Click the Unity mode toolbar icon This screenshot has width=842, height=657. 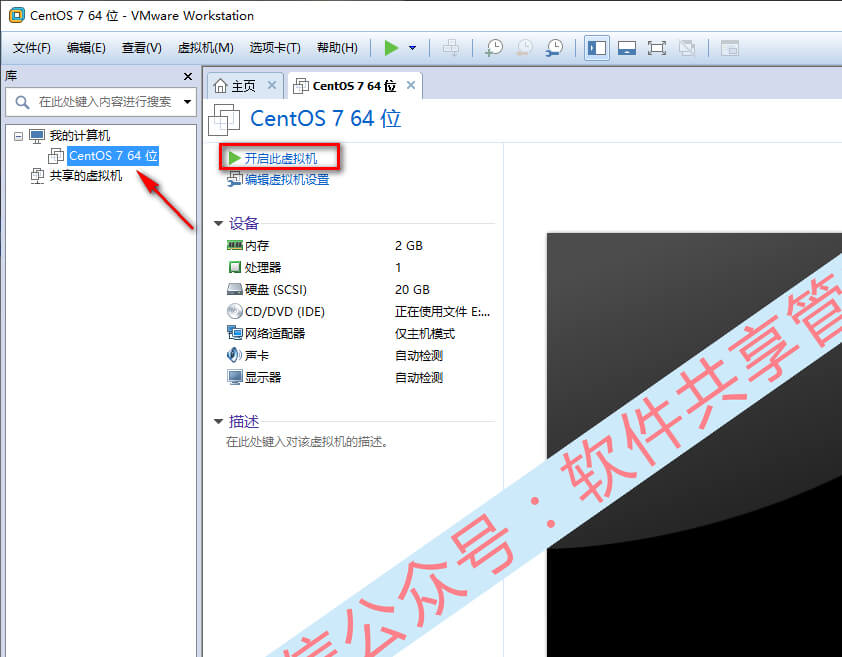pos(687,48)
